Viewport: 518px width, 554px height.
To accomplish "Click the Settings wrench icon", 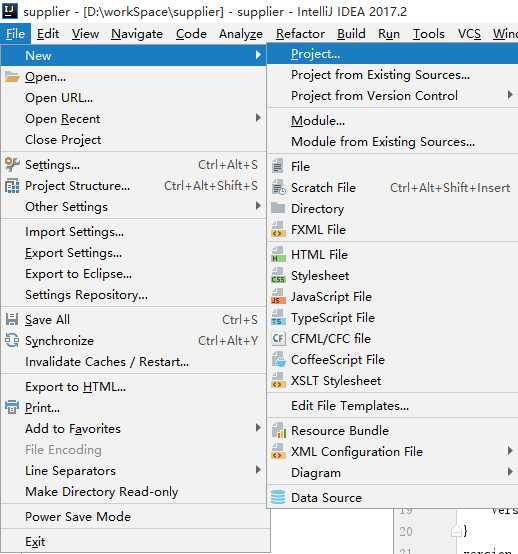I will pyautogui.click(x=12, y=164).
